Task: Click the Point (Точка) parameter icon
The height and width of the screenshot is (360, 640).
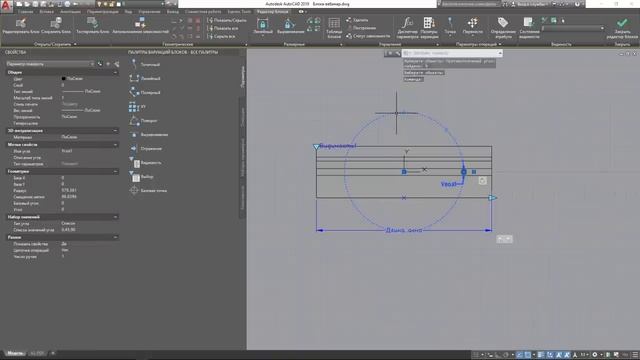Action: pyautogui.click(x=450, y=23)
